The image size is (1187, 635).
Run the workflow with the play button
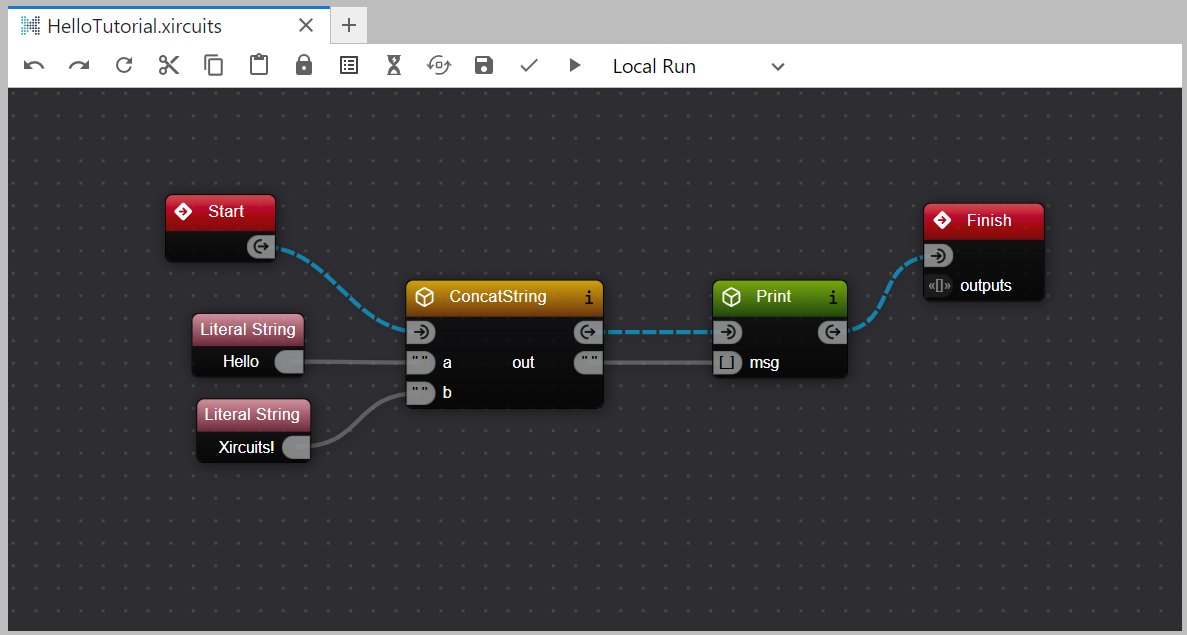[575, 66]
